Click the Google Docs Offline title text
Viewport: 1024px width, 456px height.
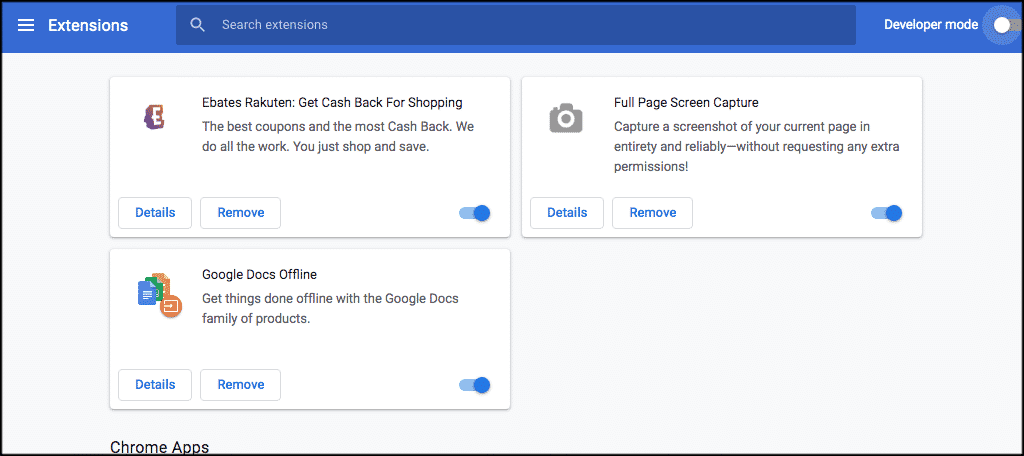pyautogui.click(x=259, y=274)
